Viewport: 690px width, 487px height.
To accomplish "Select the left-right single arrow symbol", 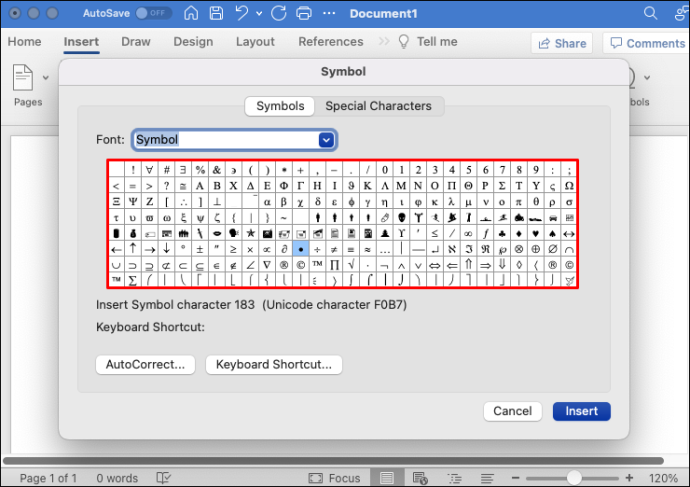I will point(569,234).
